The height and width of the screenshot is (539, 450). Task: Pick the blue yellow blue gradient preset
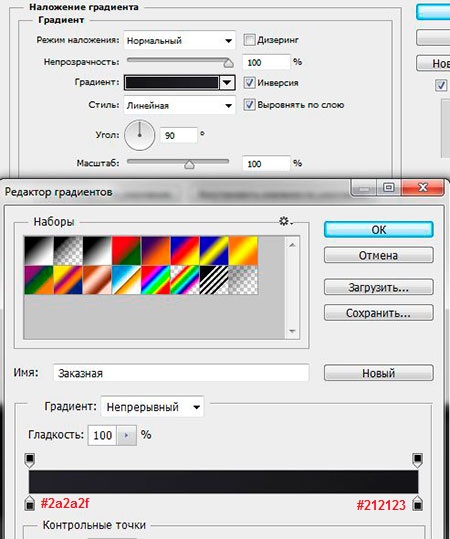(x=214, y=251)
